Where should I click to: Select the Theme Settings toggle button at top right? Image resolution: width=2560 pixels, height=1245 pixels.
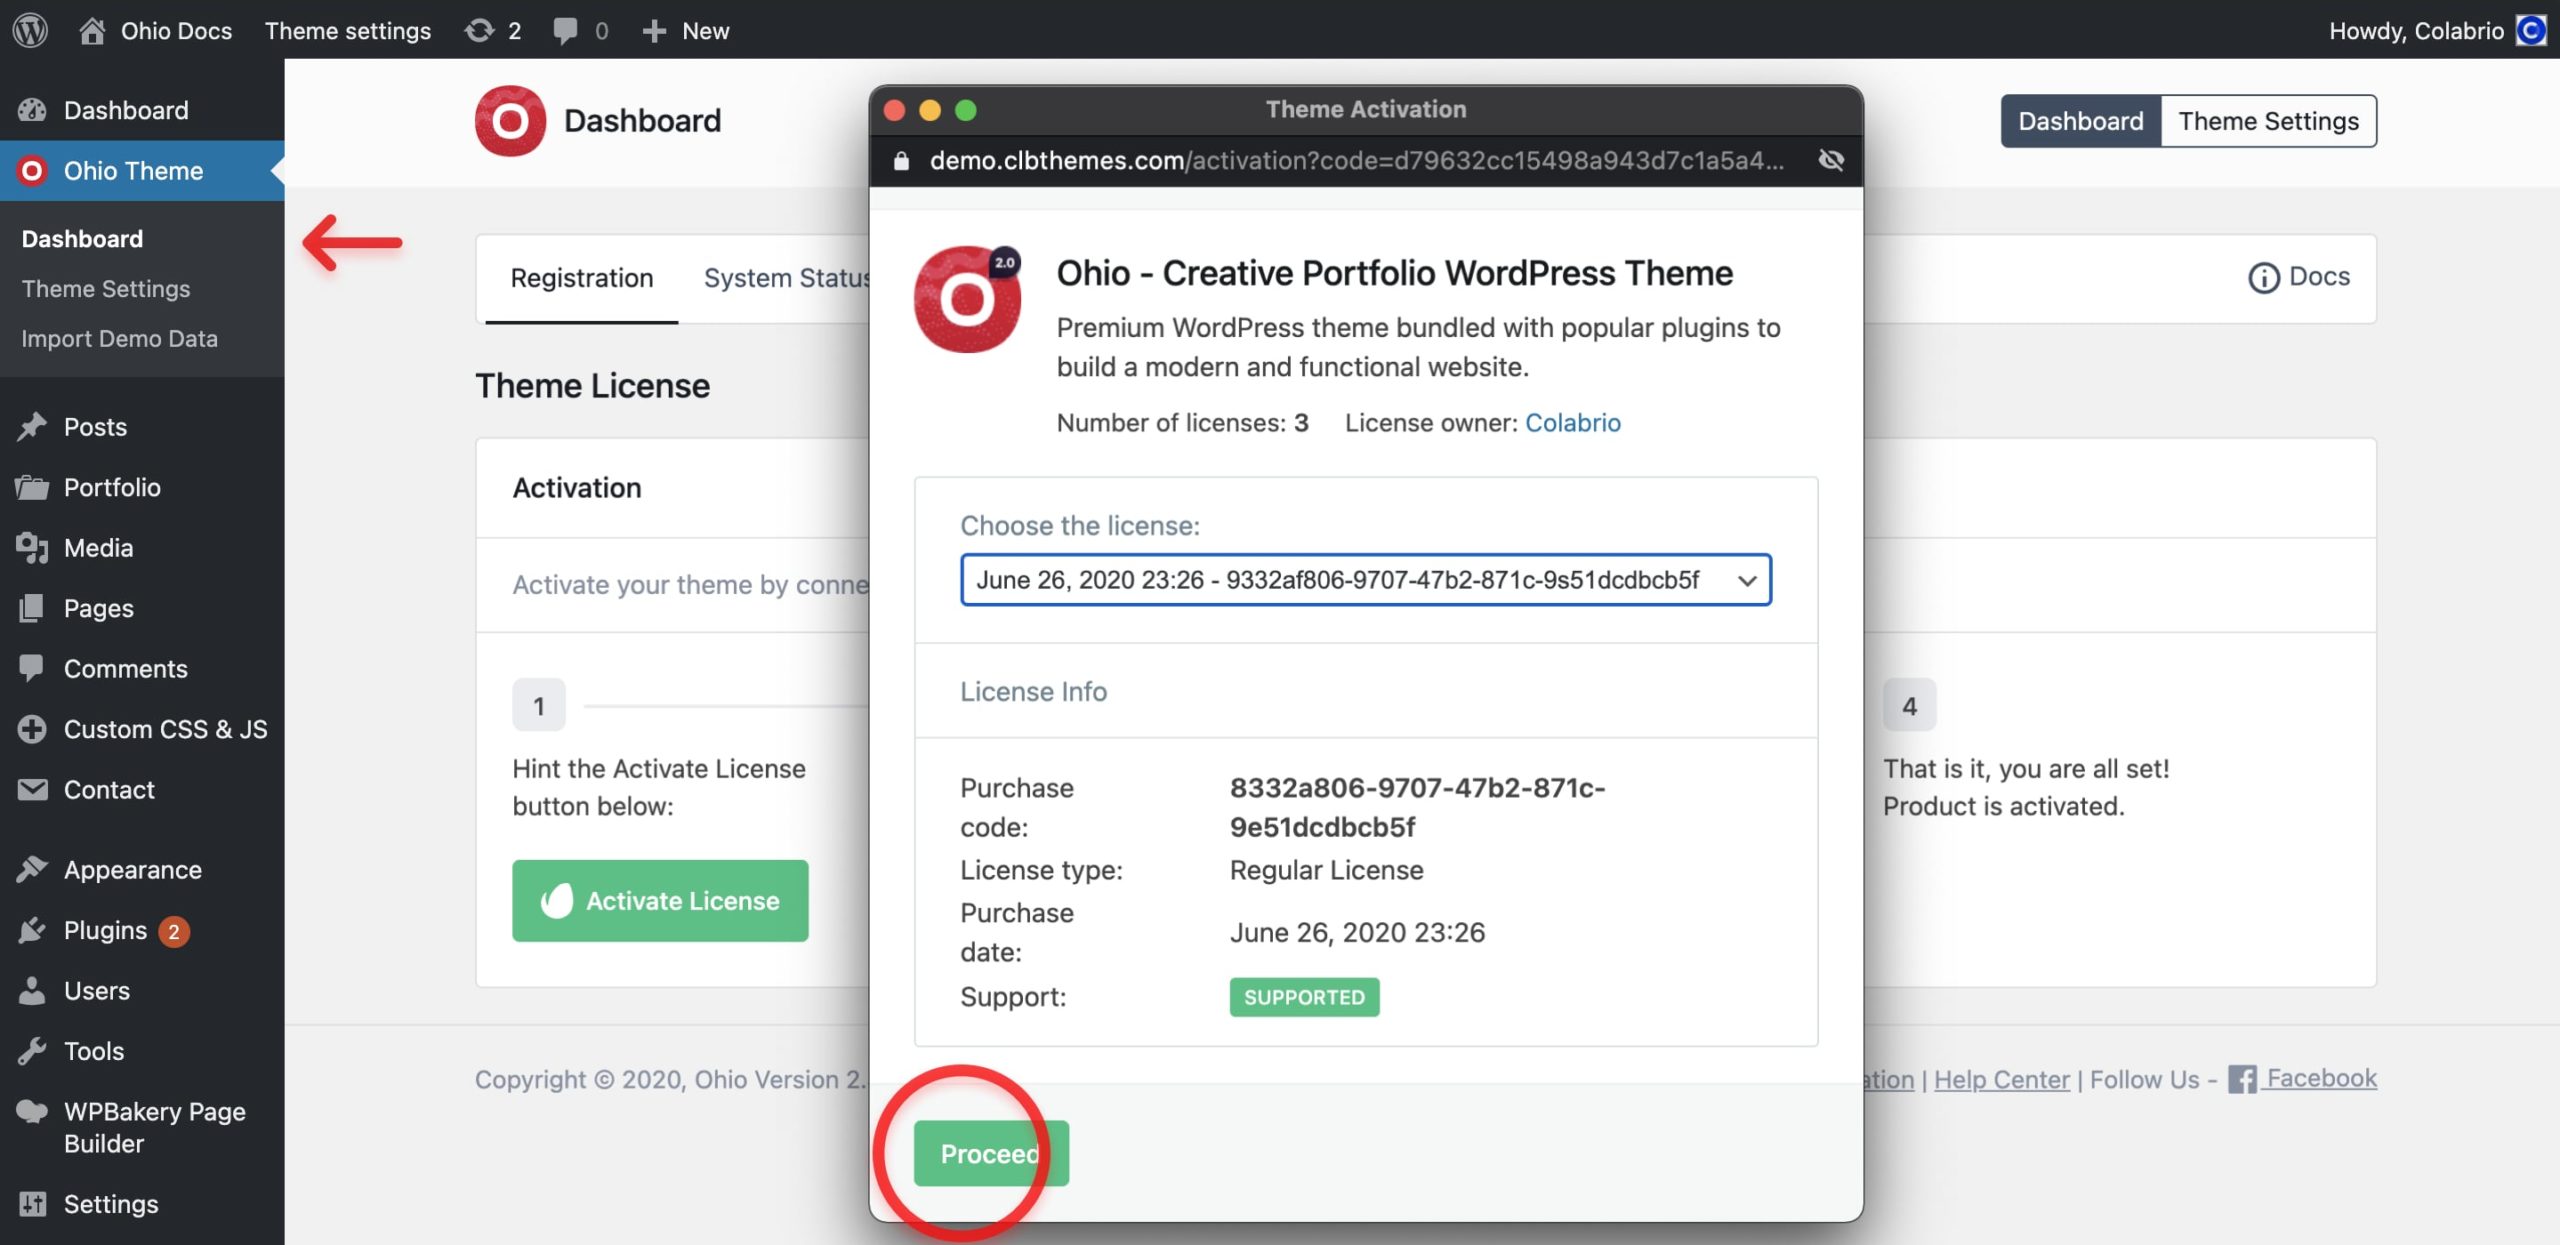(x=2268, y=121)
